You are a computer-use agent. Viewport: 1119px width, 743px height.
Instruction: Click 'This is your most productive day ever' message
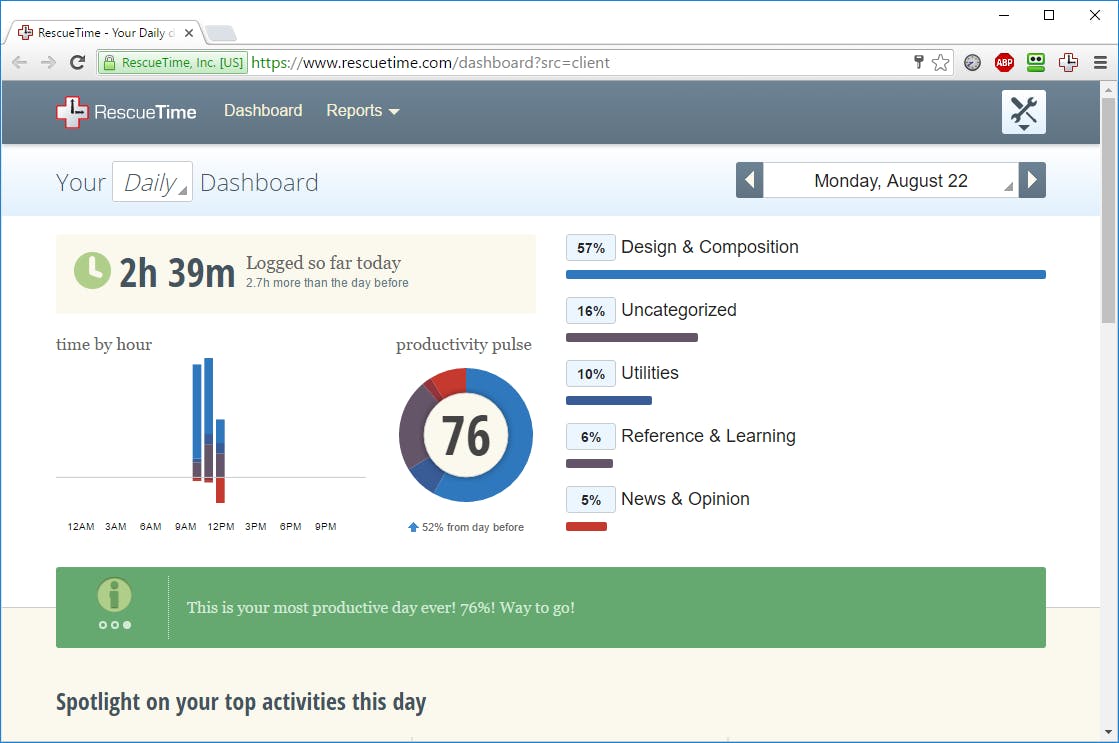[380, 608]
